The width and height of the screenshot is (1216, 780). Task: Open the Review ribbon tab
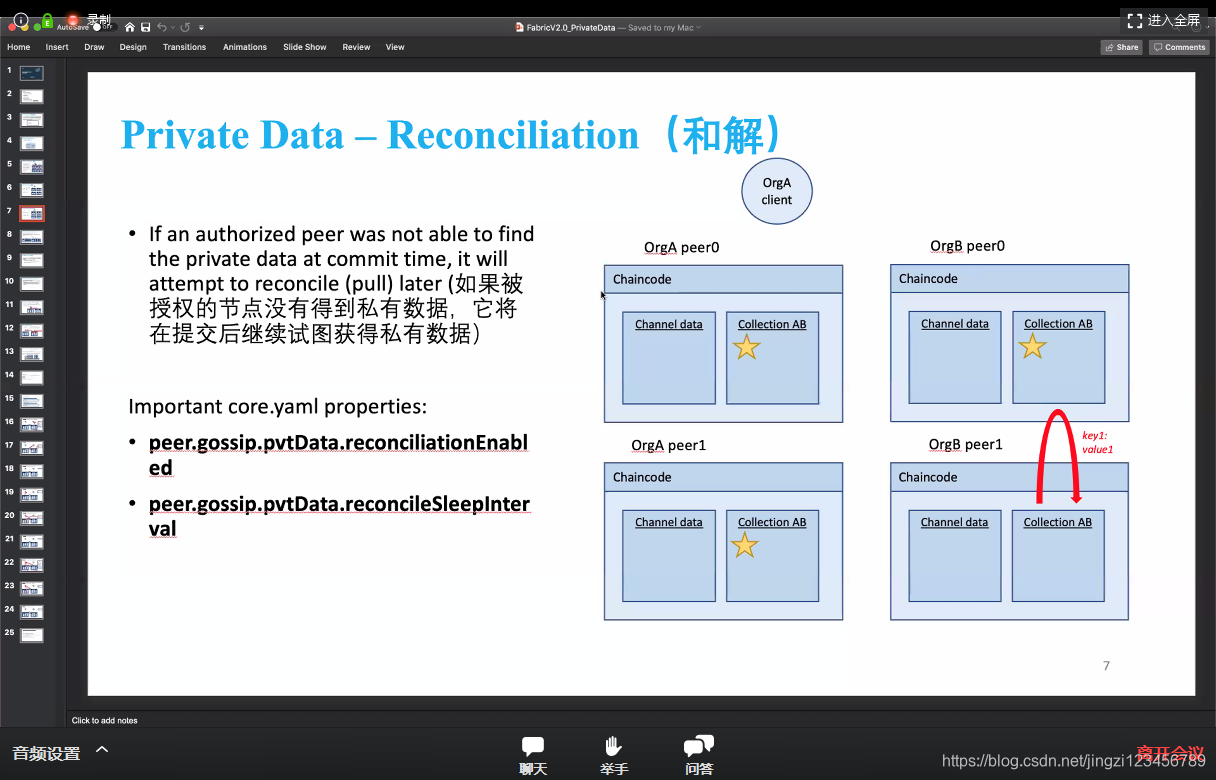click(356, 47)
